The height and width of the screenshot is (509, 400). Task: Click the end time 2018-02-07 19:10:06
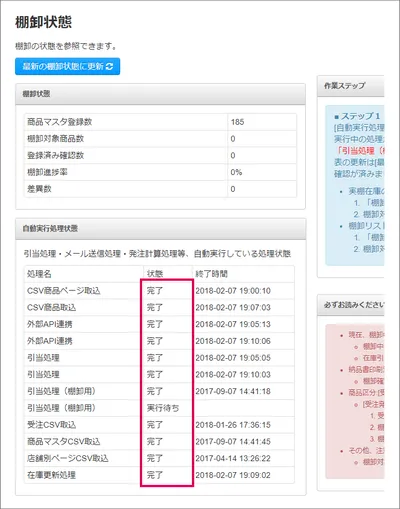click(x=233, y=341)
